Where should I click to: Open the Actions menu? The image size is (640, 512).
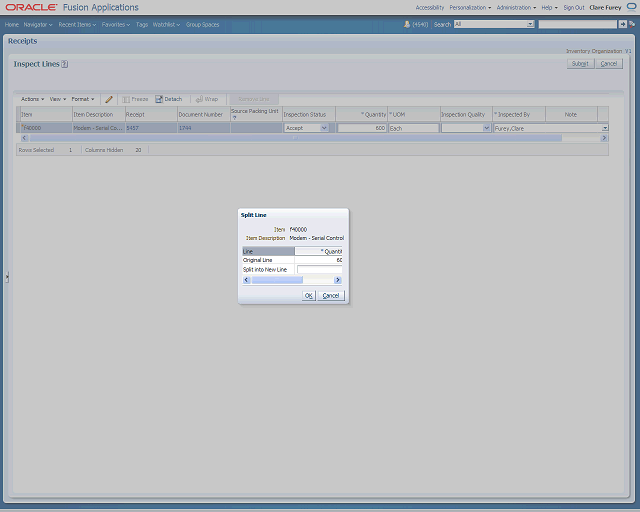click(x=32, y=99)
